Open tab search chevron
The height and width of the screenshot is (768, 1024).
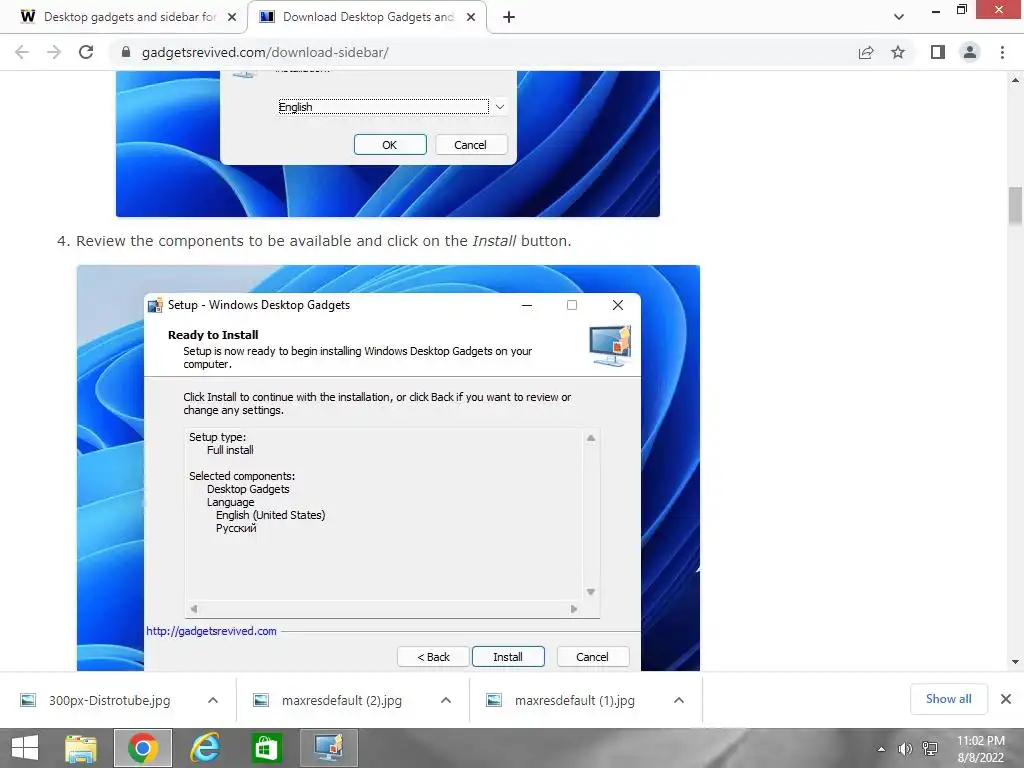click(x=899, y=17)
